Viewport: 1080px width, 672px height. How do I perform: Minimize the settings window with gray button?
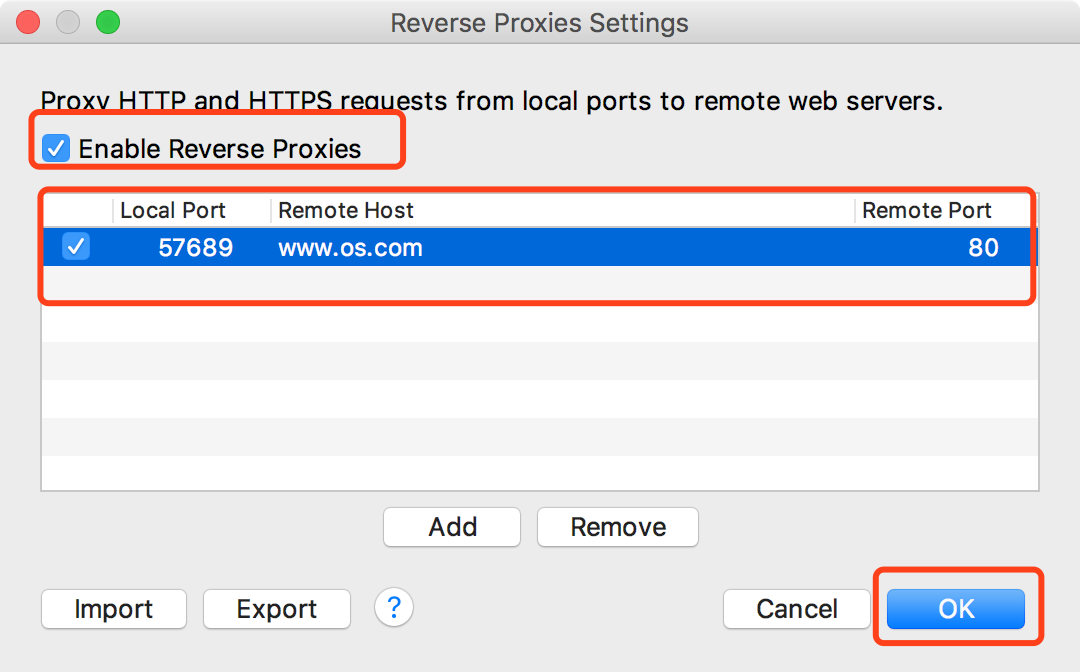(x=68, y=22)
